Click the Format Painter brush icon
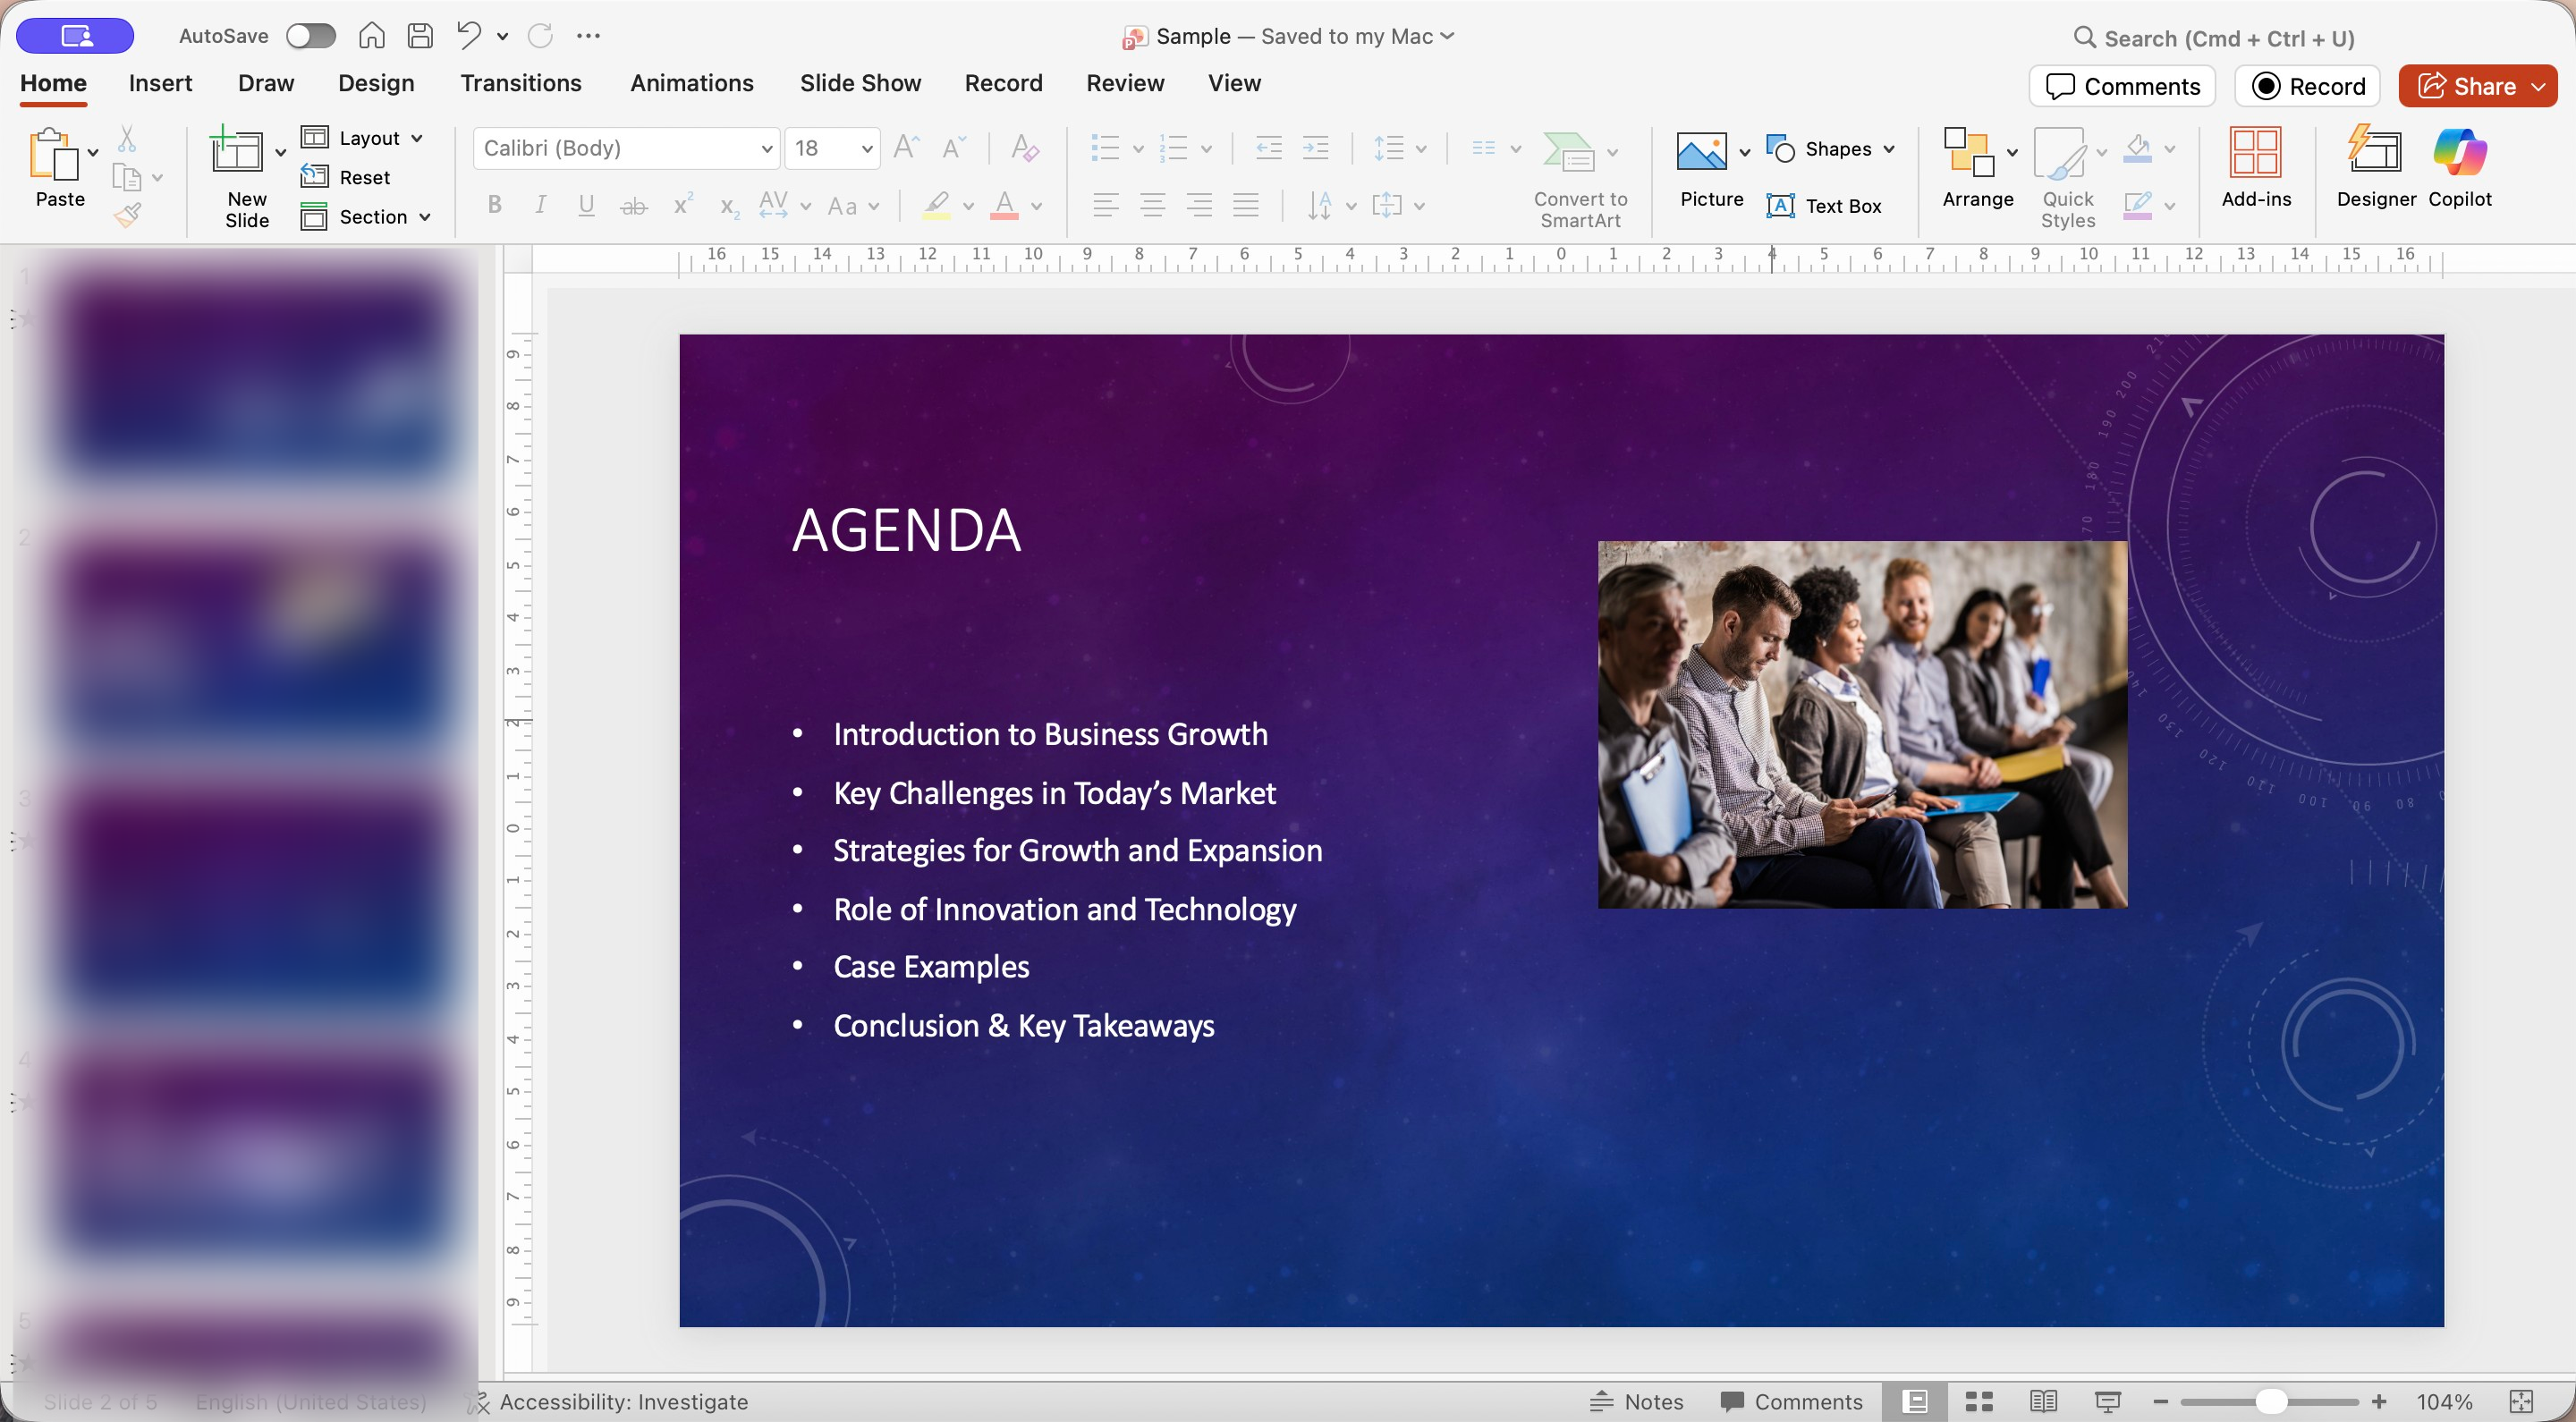This screenshot has height=1422, width=2576. click(x=127, y=214)
